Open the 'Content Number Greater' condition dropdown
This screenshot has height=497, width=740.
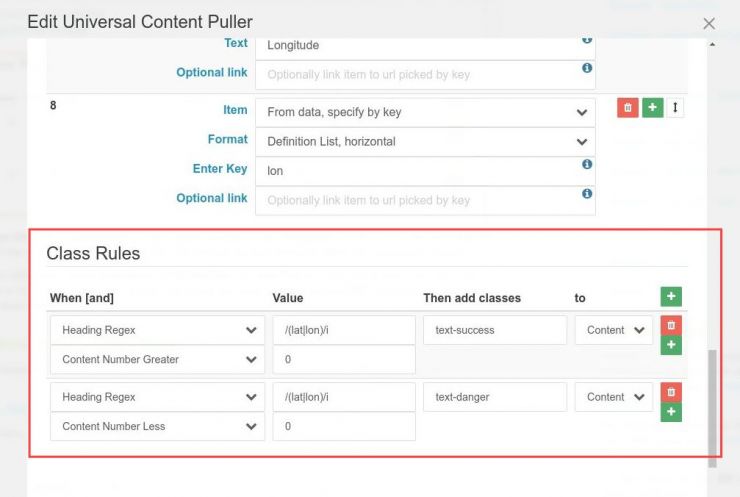point(157,359)
